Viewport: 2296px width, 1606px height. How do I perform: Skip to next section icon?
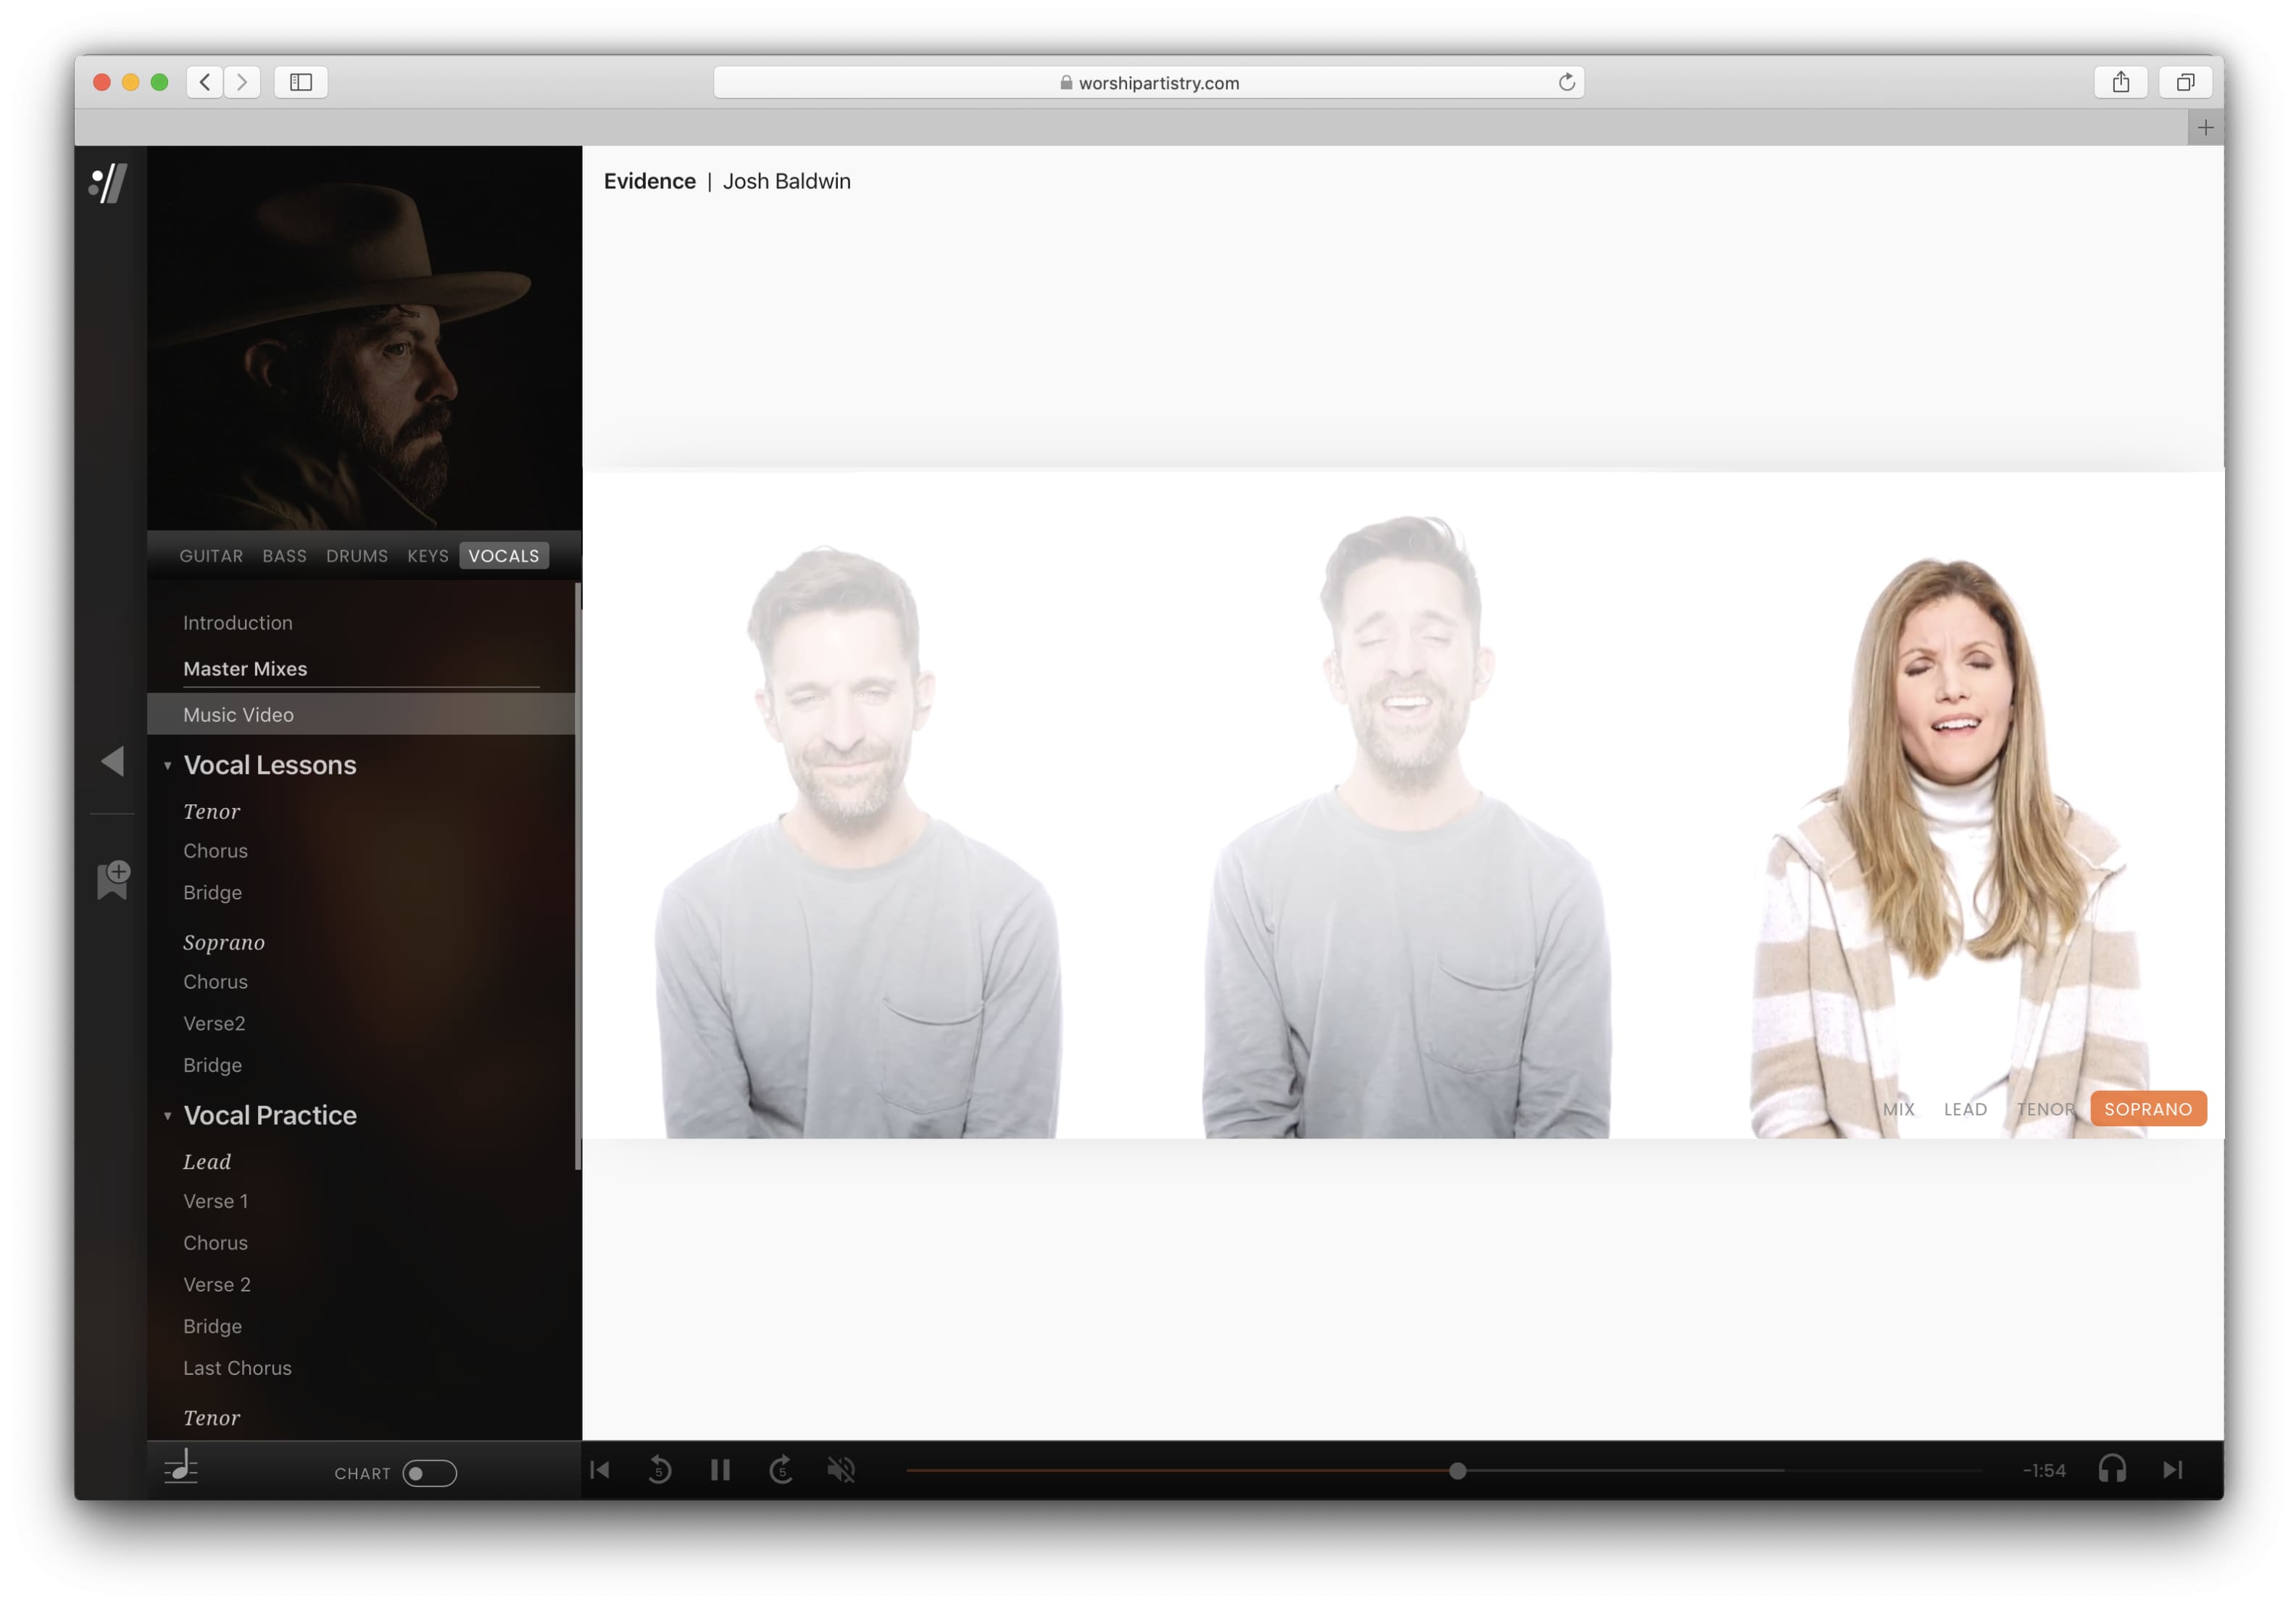point(2172,1470)
